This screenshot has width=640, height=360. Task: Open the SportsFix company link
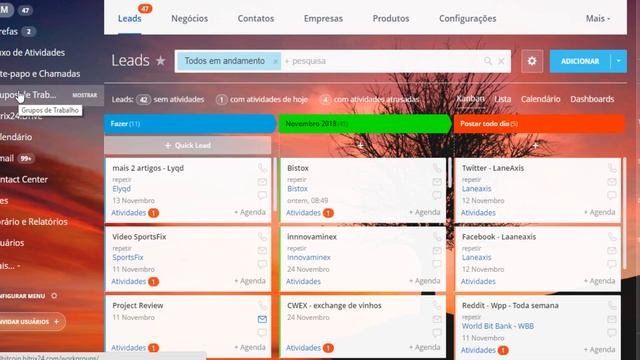pyautogui.click(x=128, y=257)
